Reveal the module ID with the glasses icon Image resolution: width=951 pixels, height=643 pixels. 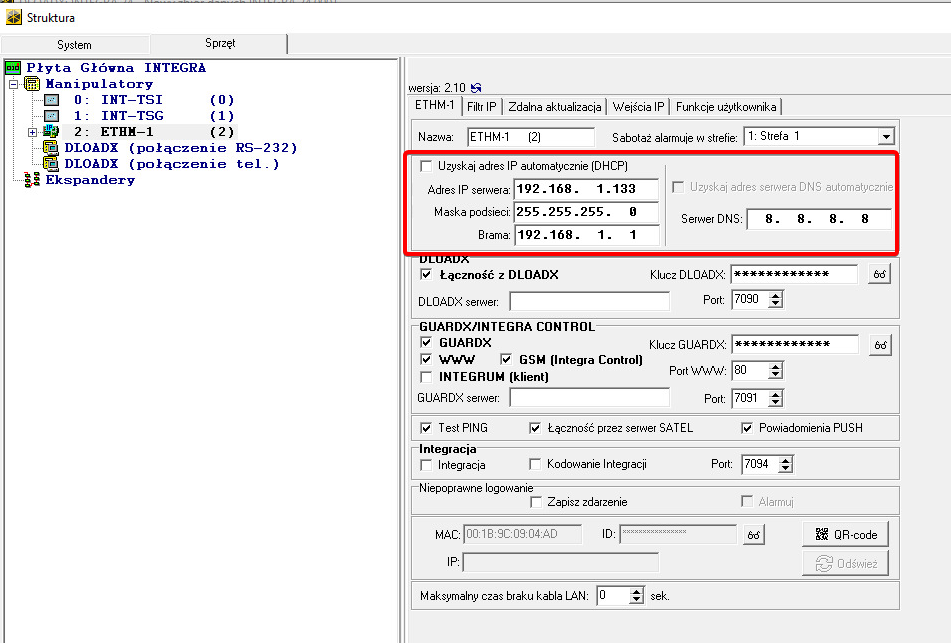[754, 535]
